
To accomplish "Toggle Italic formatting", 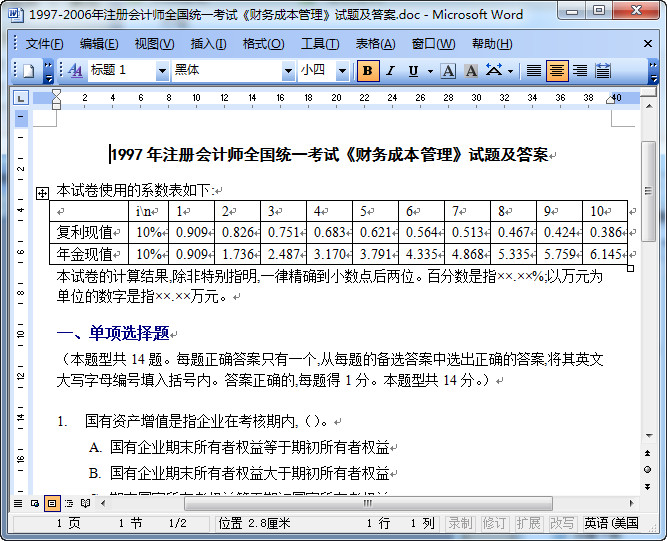I will pos(391,71).
